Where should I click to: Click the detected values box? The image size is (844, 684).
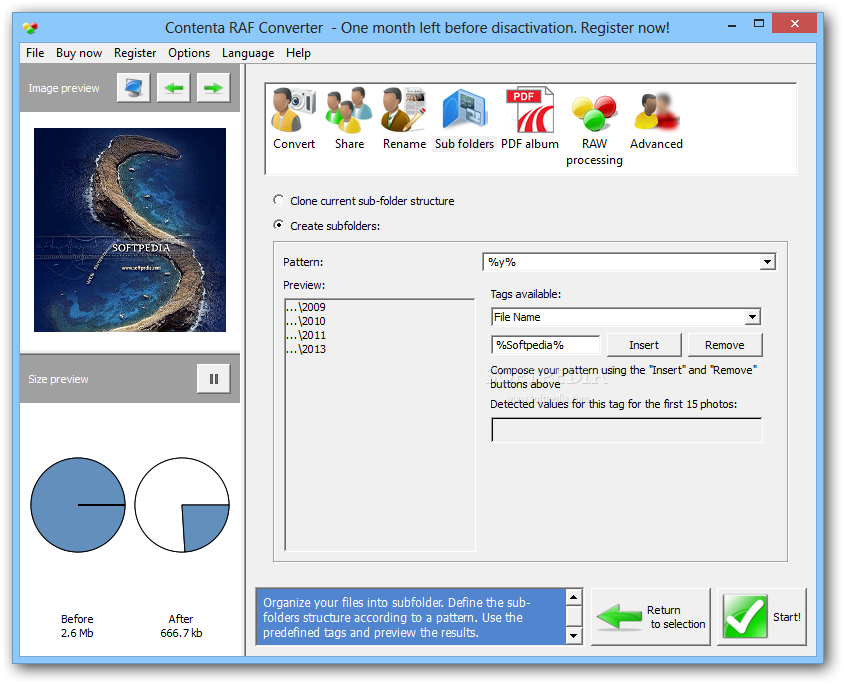click(x=627, y=430)
